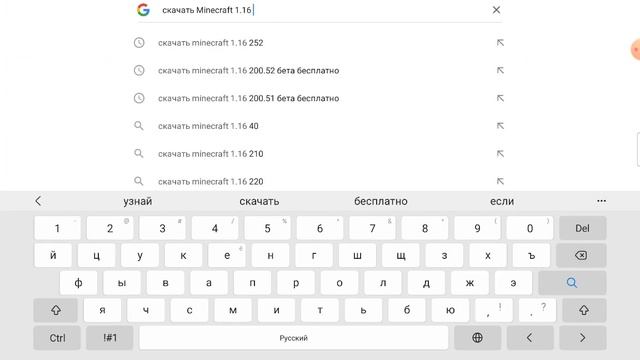Image resolution: width=640 pixels, height=360 pixels.
Task: Switch keyboard language via globe icon
Action: 477,338
